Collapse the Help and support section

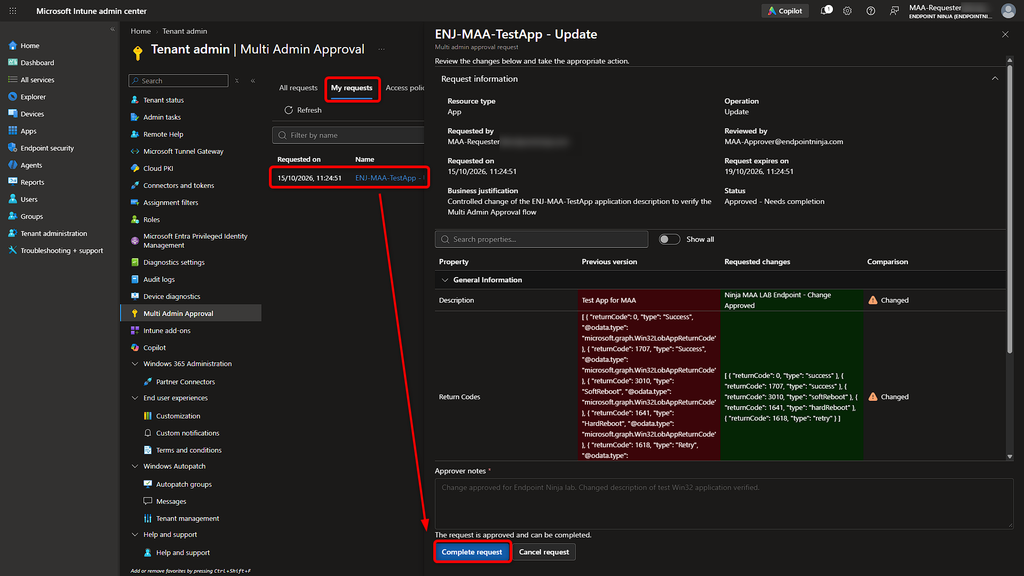tap(135, 534)
